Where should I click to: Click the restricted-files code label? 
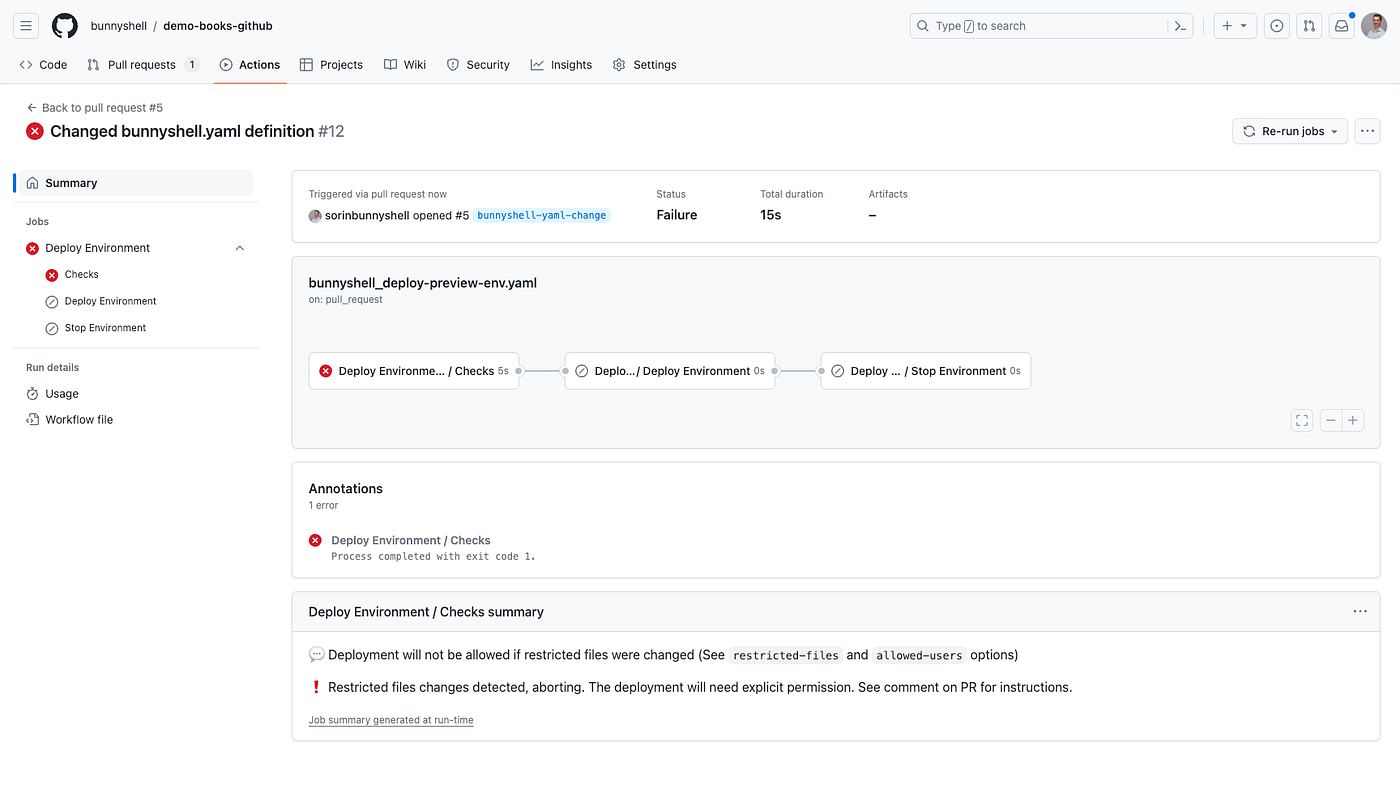[x=785, y=656]
